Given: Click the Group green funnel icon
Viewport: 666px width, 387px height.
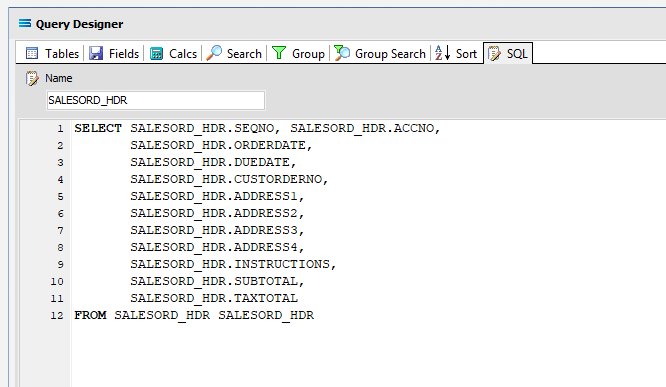Looking at the screenshot, I should pyautogui.click(x=279, y=53).
